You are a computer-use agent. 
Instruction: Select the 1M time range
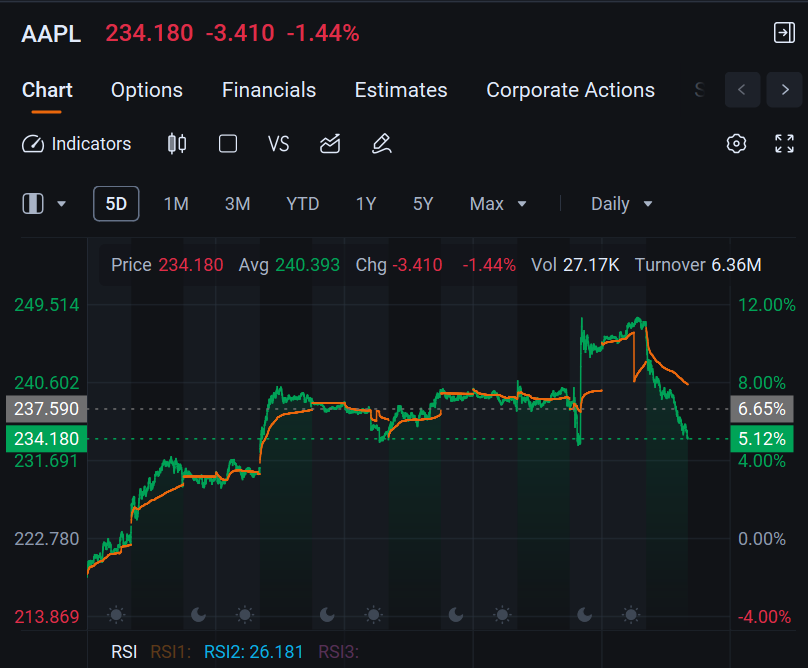pos(176,204)
